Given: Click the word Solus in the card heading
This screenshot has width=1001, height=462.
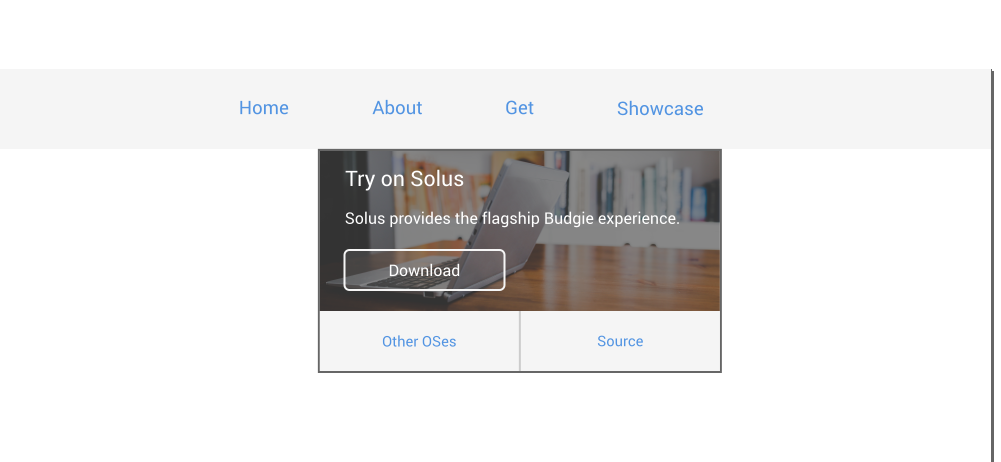Looking at the screenshot, I should [437, 179].
